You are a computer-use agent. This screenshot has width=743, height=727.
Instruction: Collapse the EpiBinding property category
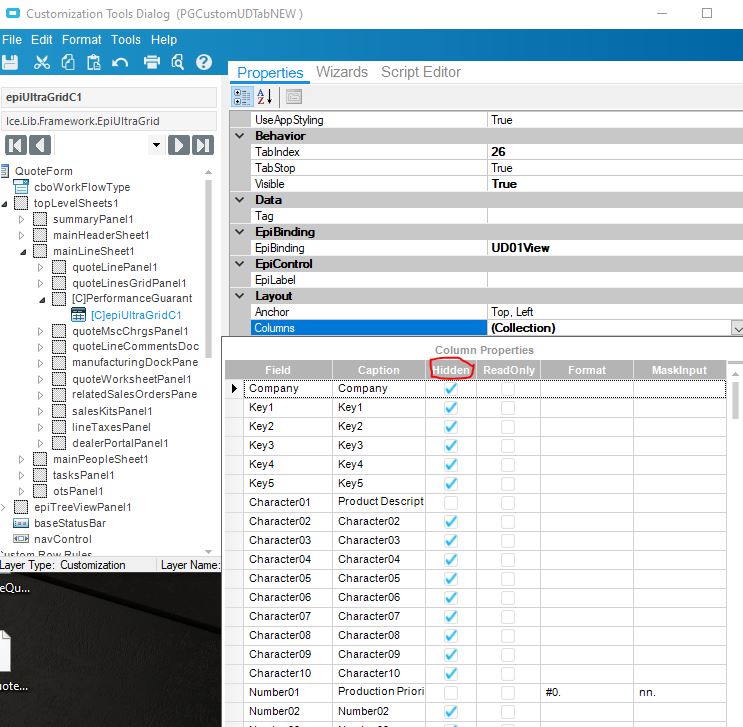tap(240, 232)
